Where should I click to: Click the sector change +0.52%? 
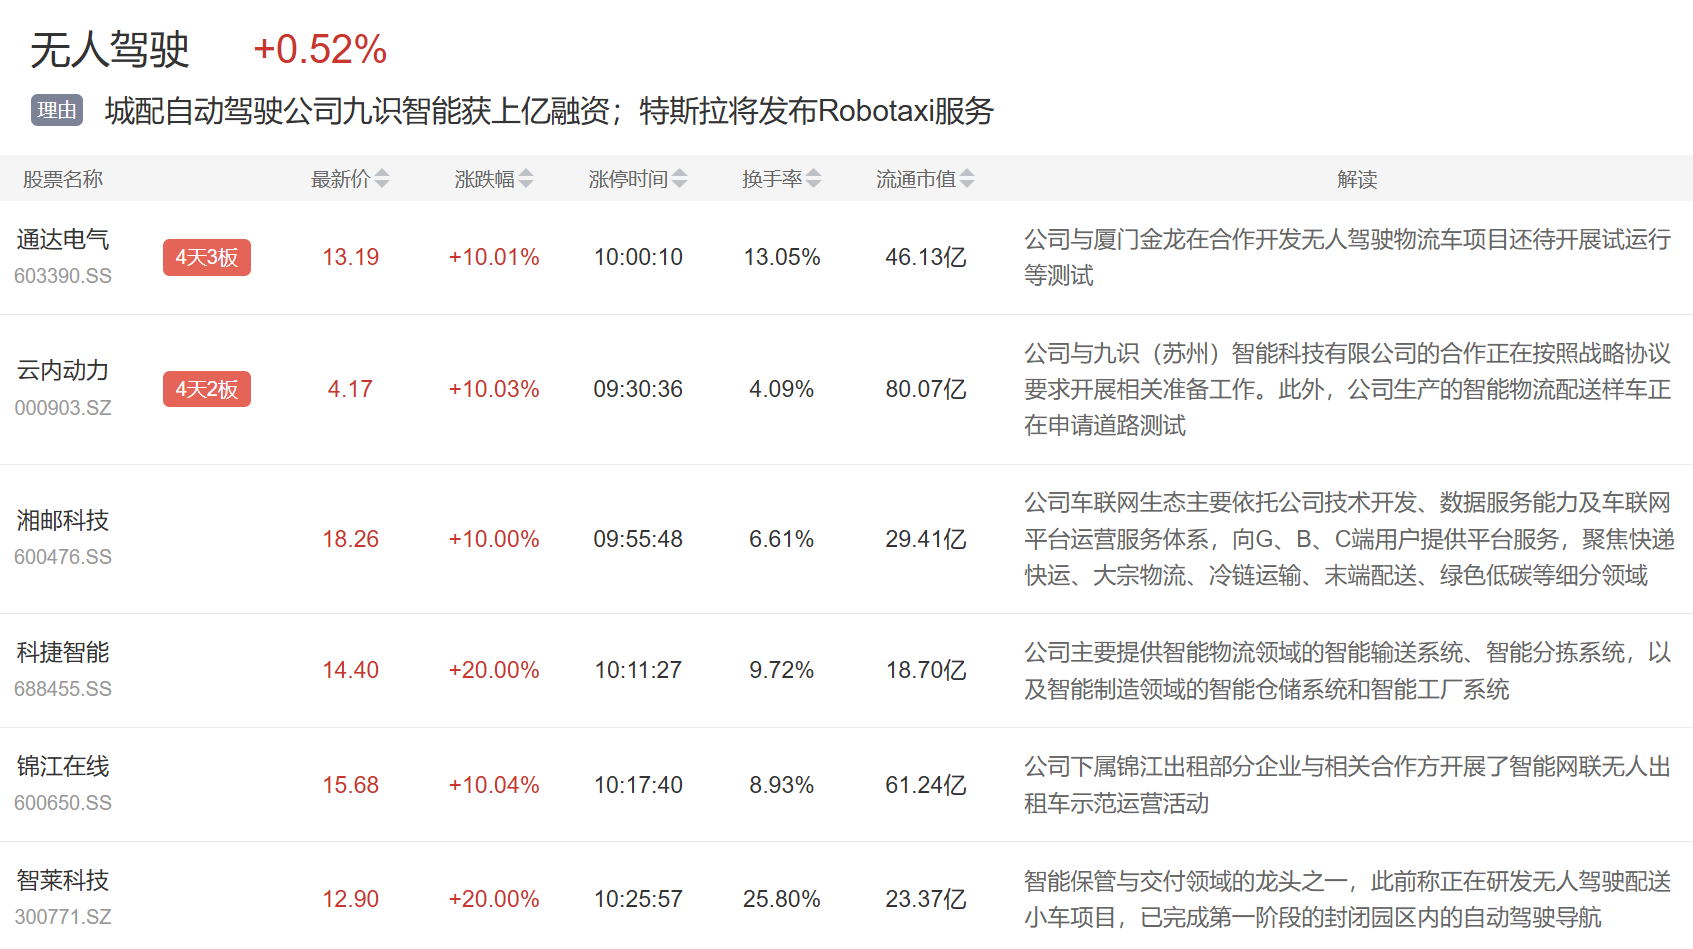point(320,49)
